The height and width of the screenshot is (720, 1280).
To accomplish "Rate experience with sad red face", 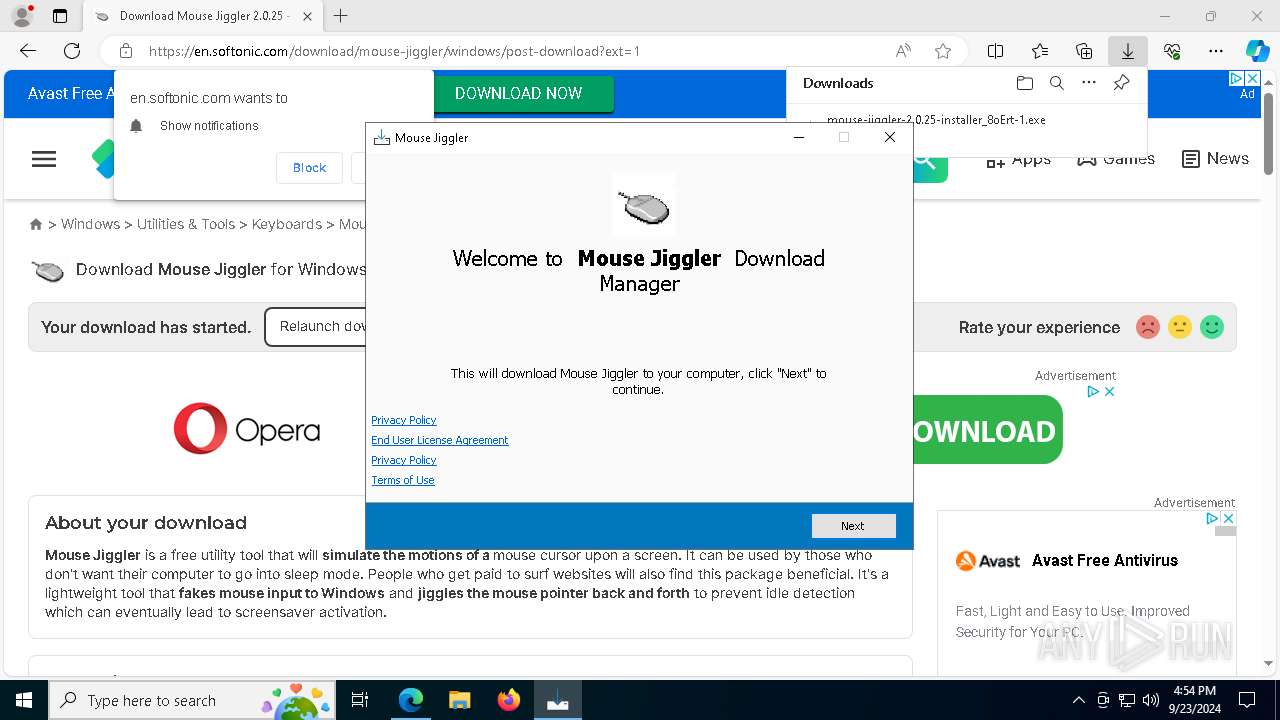I will click(x=1148, y=327).
